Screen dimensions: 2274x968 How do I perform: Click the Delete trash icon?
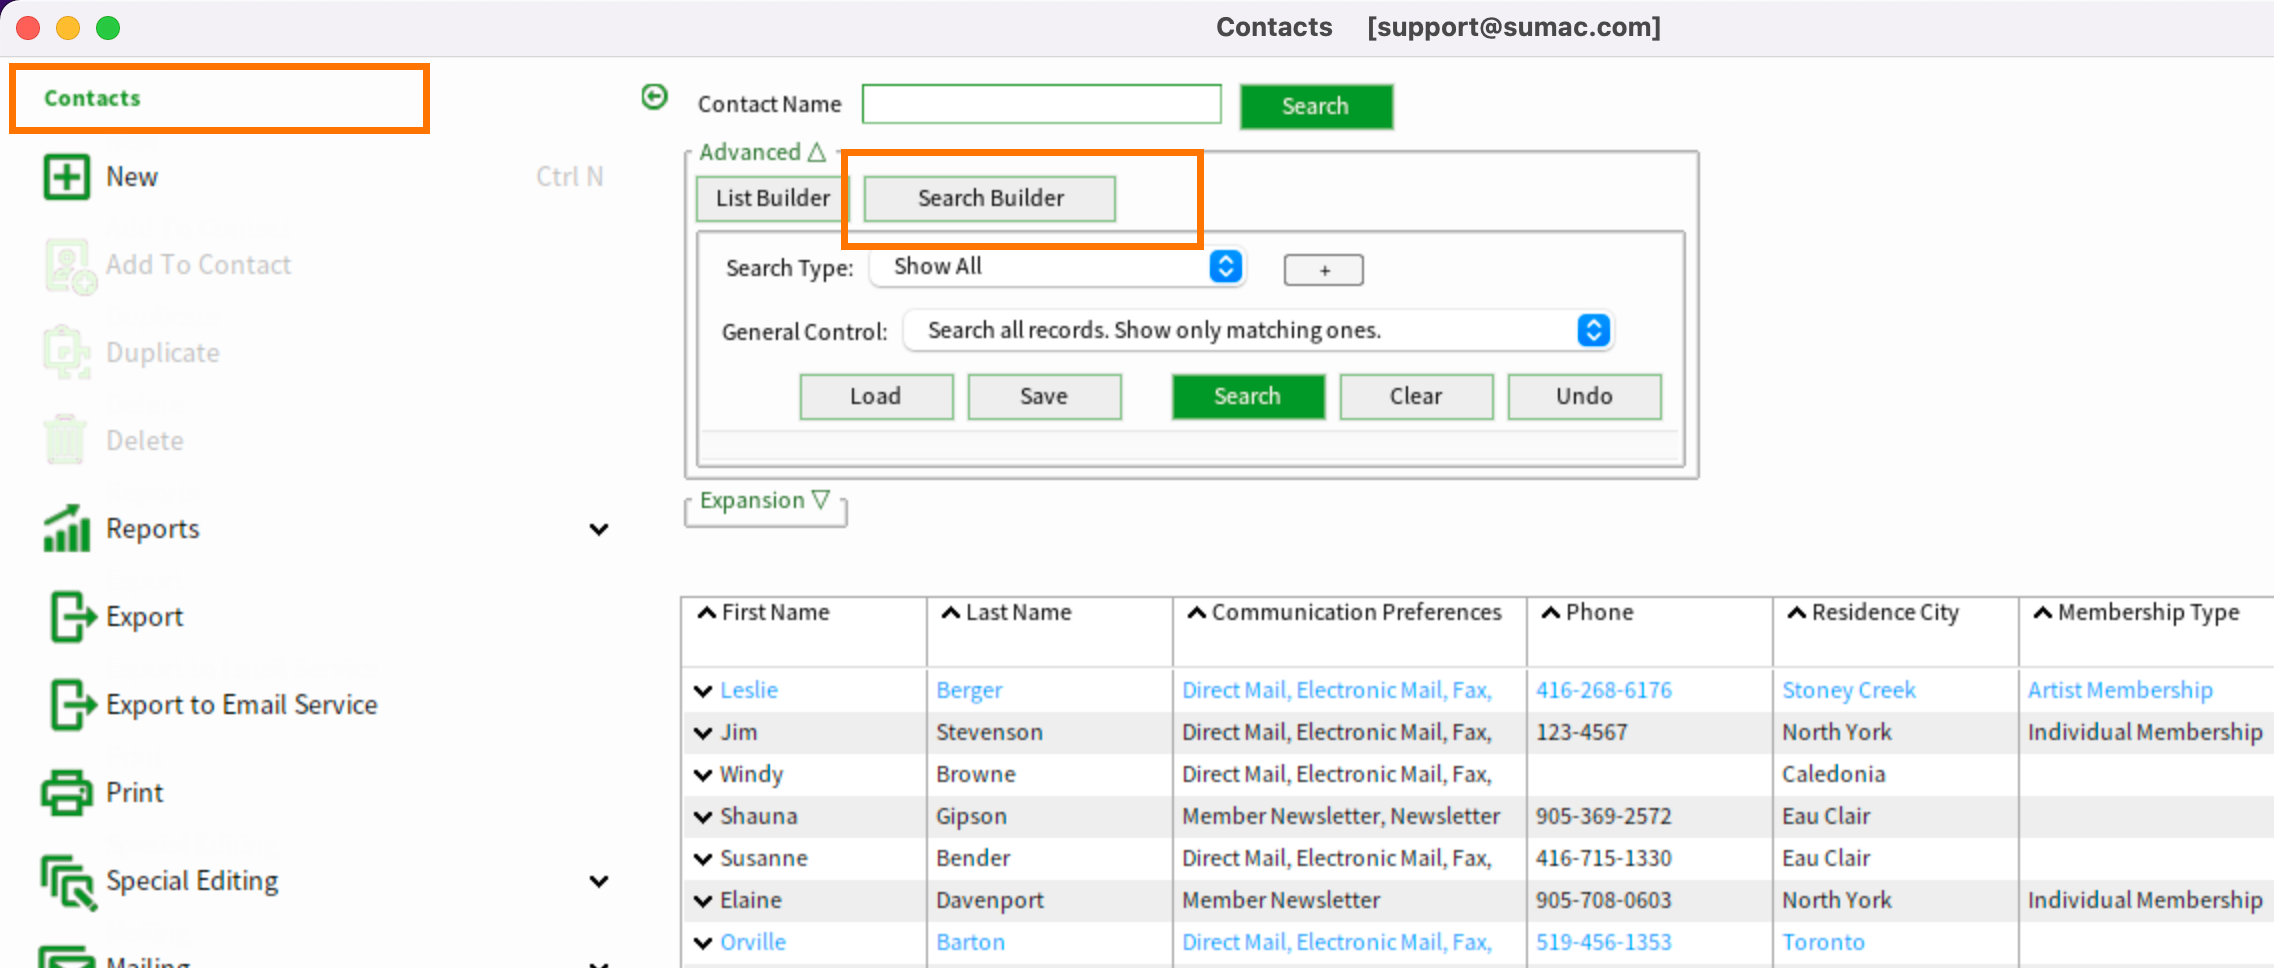(65, 440)
